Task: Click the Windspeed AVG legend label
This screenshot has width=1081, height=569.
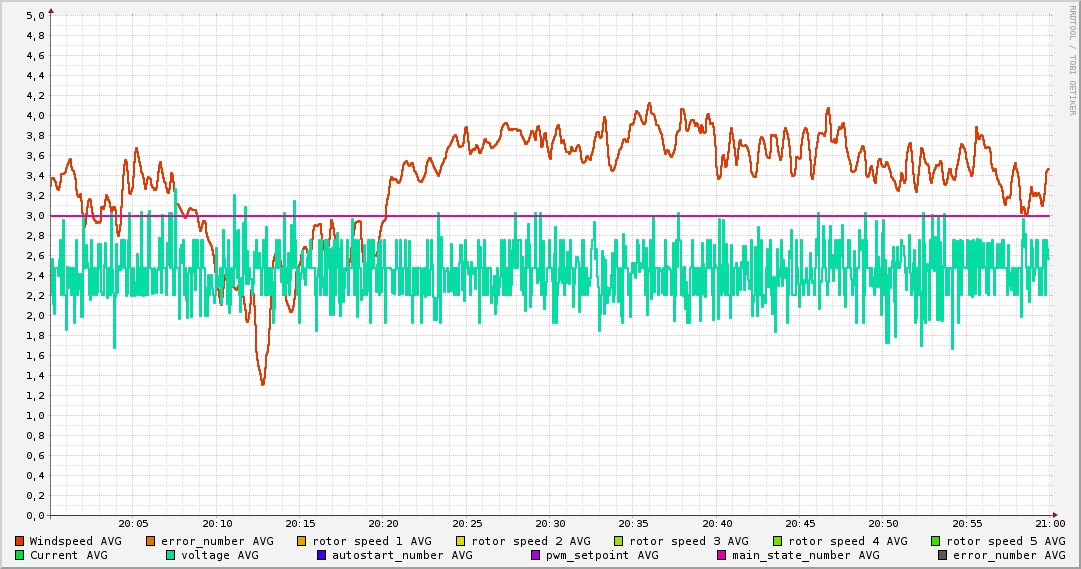Action: pos(75,541)
